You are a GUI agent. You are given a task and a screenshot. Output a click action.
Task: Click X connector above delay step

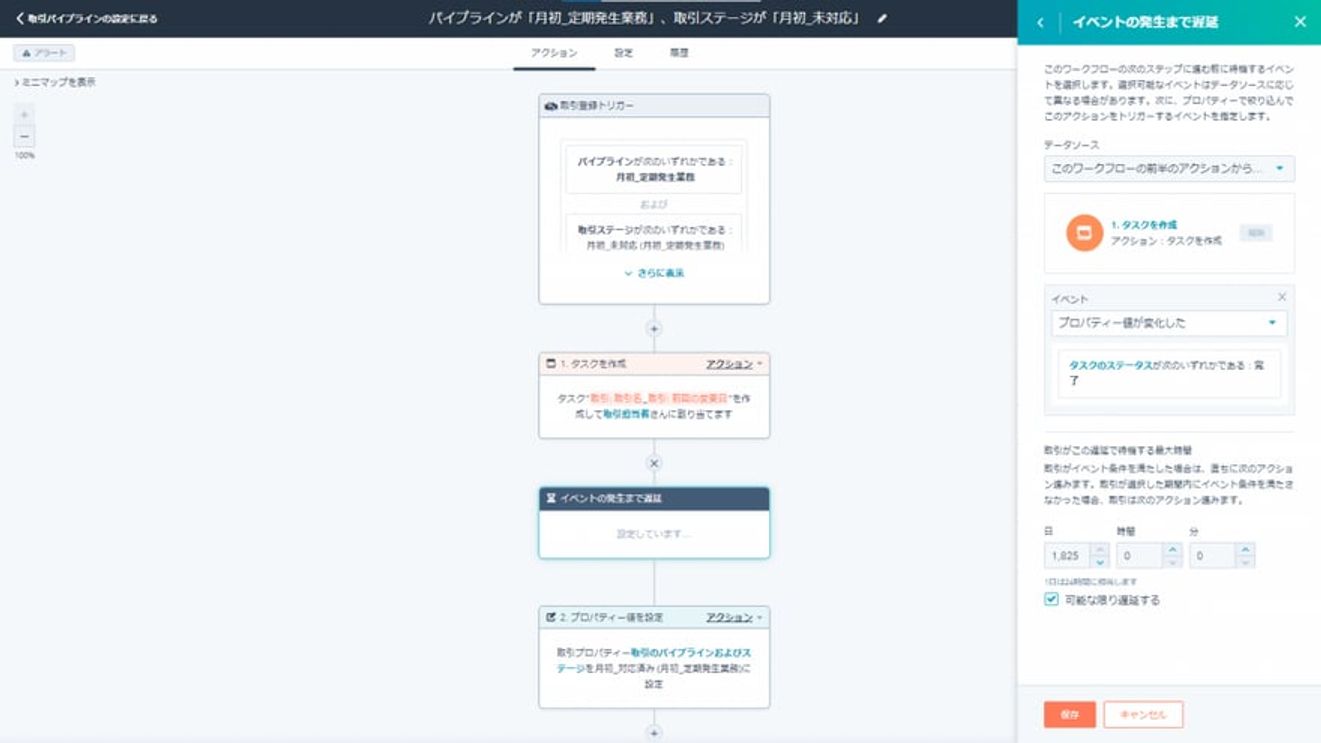point(654,463)
